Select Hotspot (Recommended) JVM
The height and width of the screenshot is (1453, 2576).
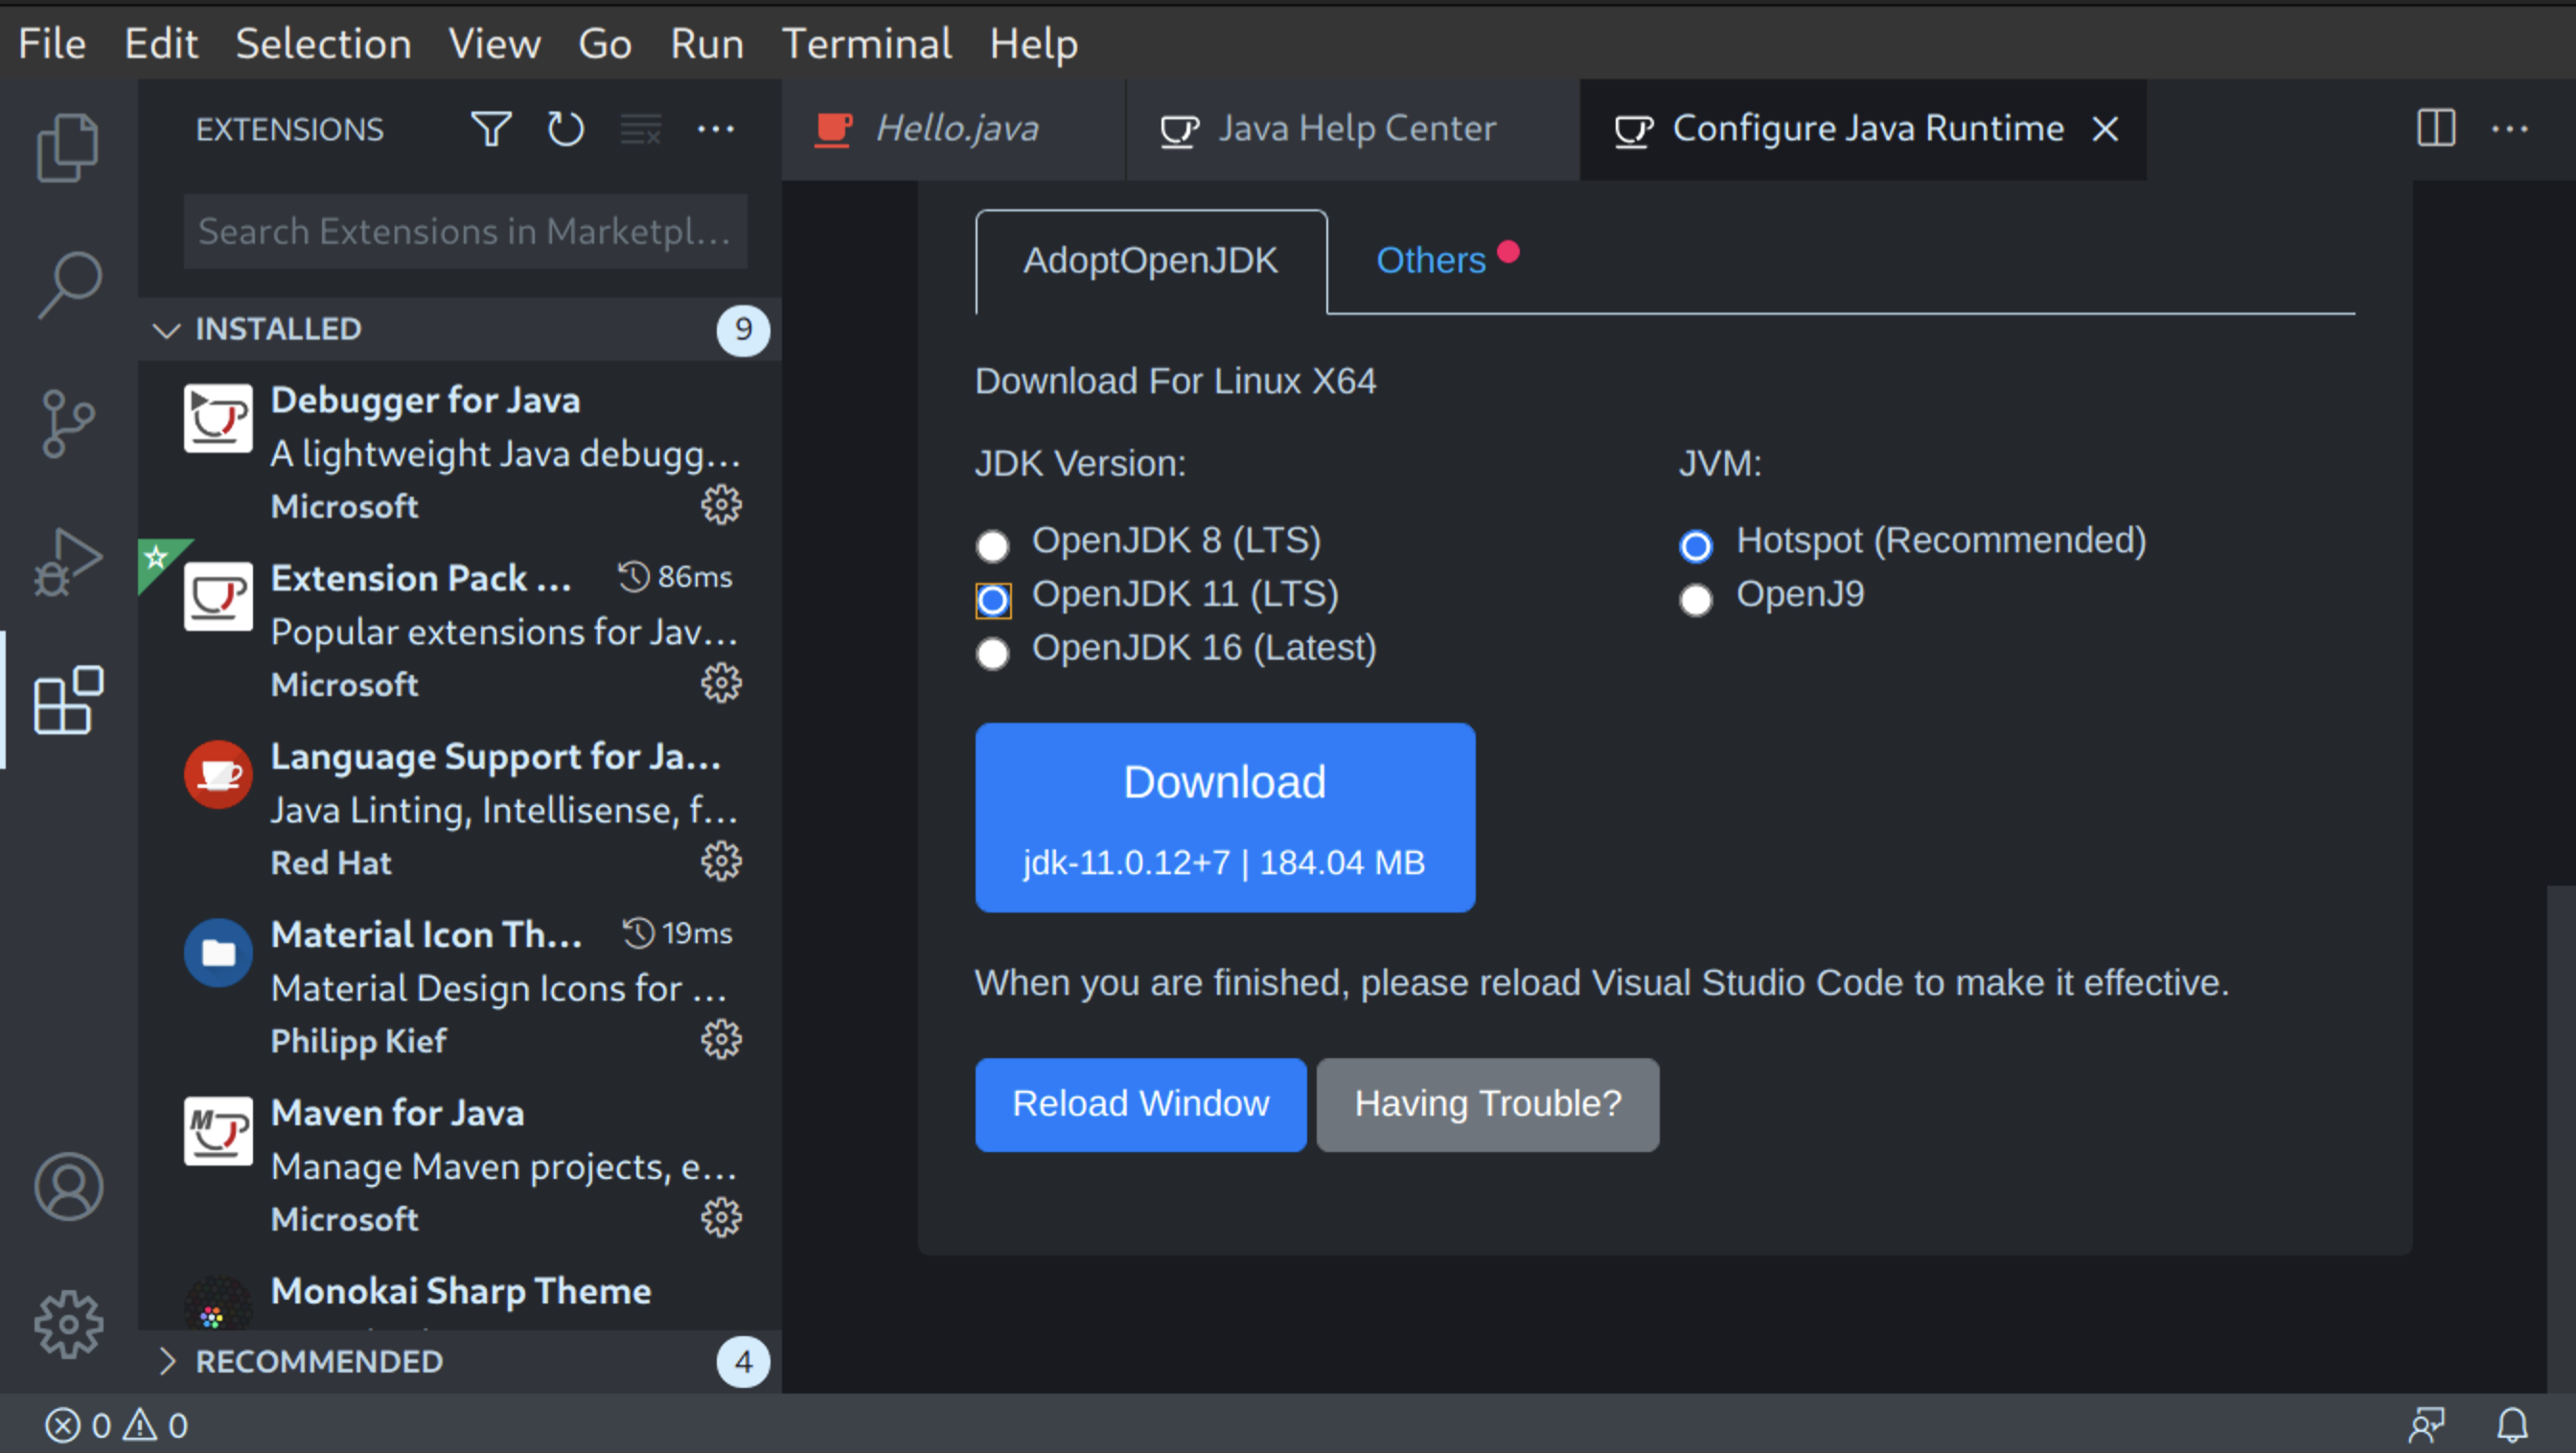pyautogui.click(x=1696, y=545)
